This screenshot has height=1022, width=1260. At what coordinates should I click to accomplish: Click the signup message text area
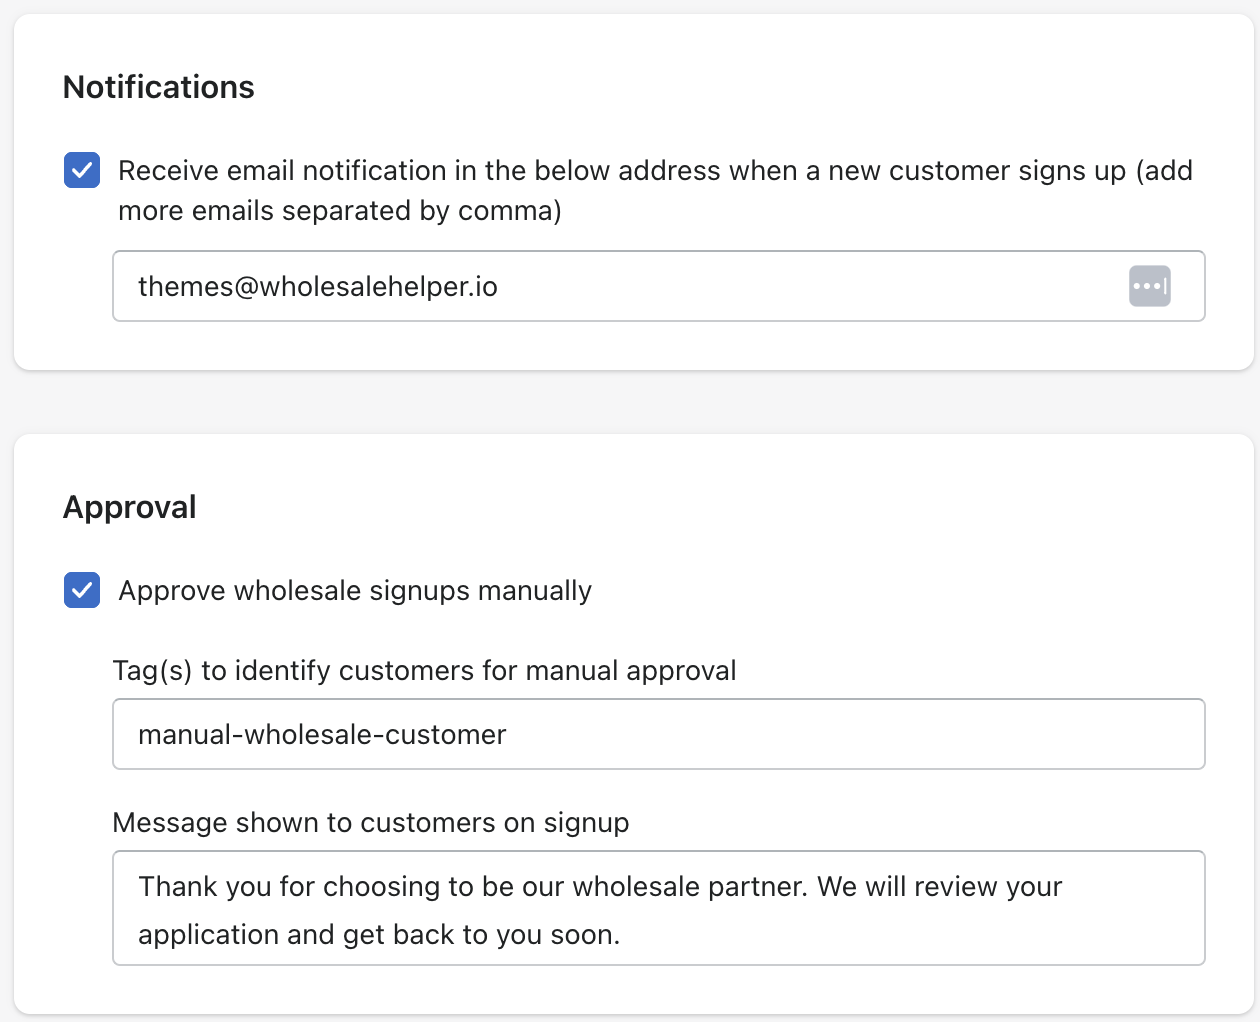click(x=659, y=908)
